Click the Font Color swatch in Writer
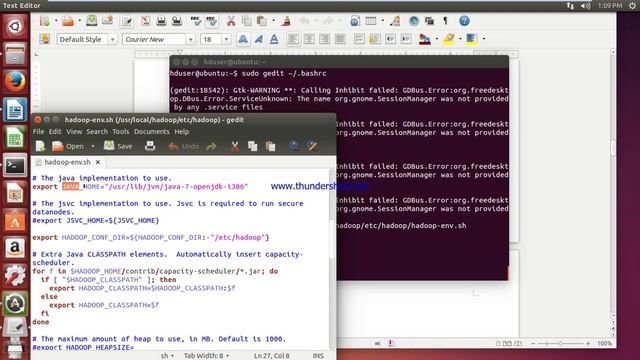The image size is (640, 360). [425, 39]
